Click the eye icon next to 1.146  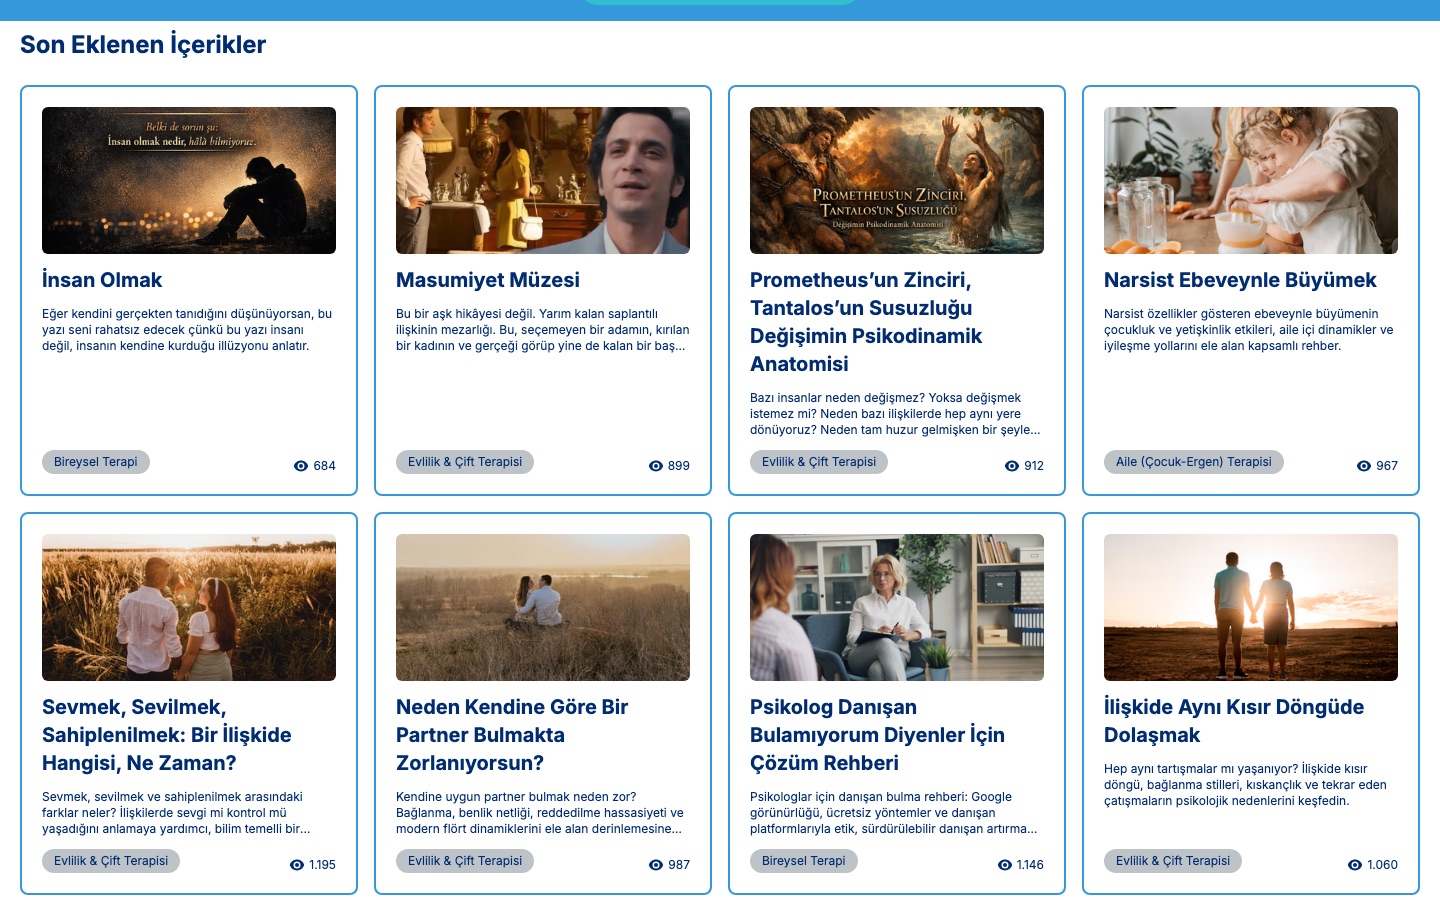click(x=1004, y=865)
